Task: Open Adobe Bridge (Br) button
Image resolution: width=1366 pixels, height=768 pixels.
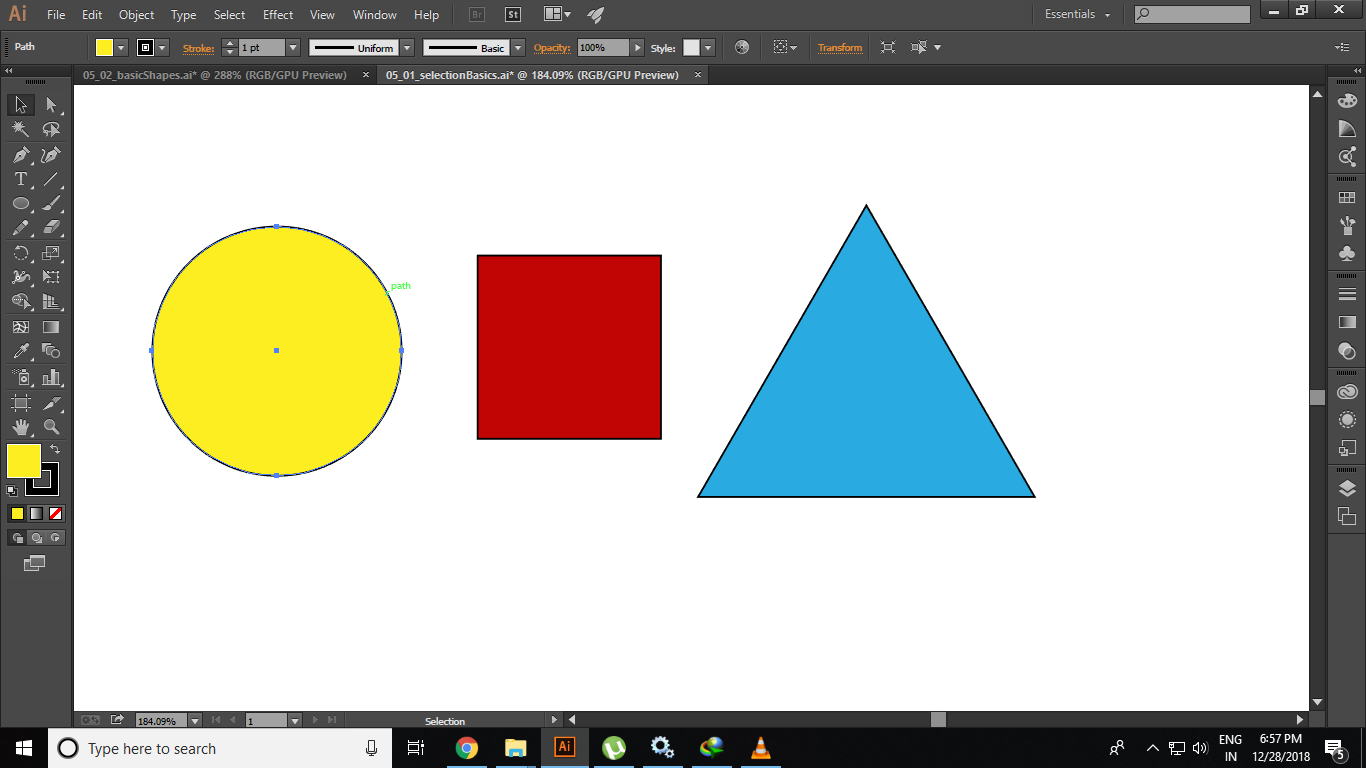Action: click(477, 15)
